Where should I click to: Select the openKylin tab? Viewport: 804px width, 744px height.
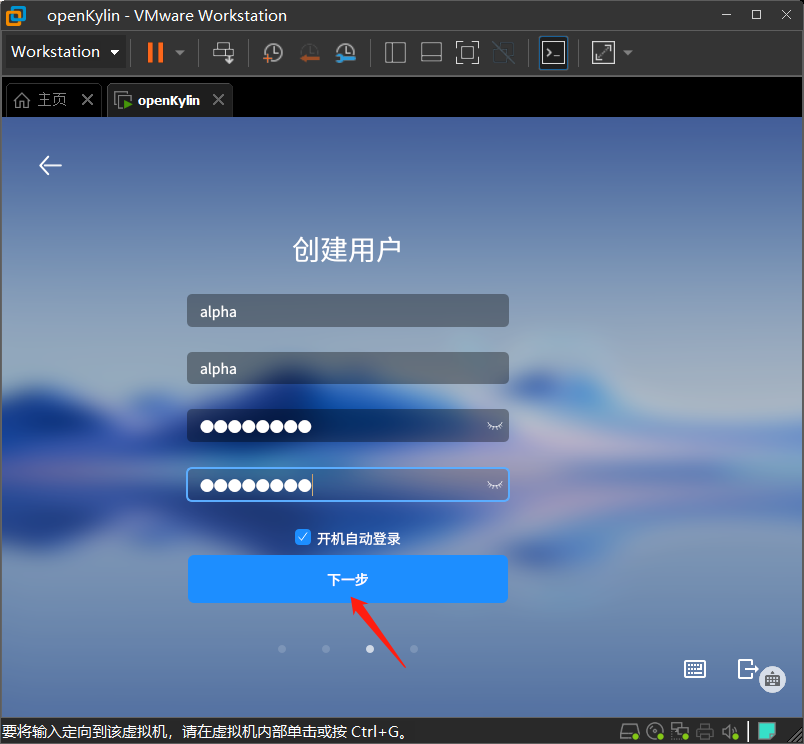coord(158,100)
